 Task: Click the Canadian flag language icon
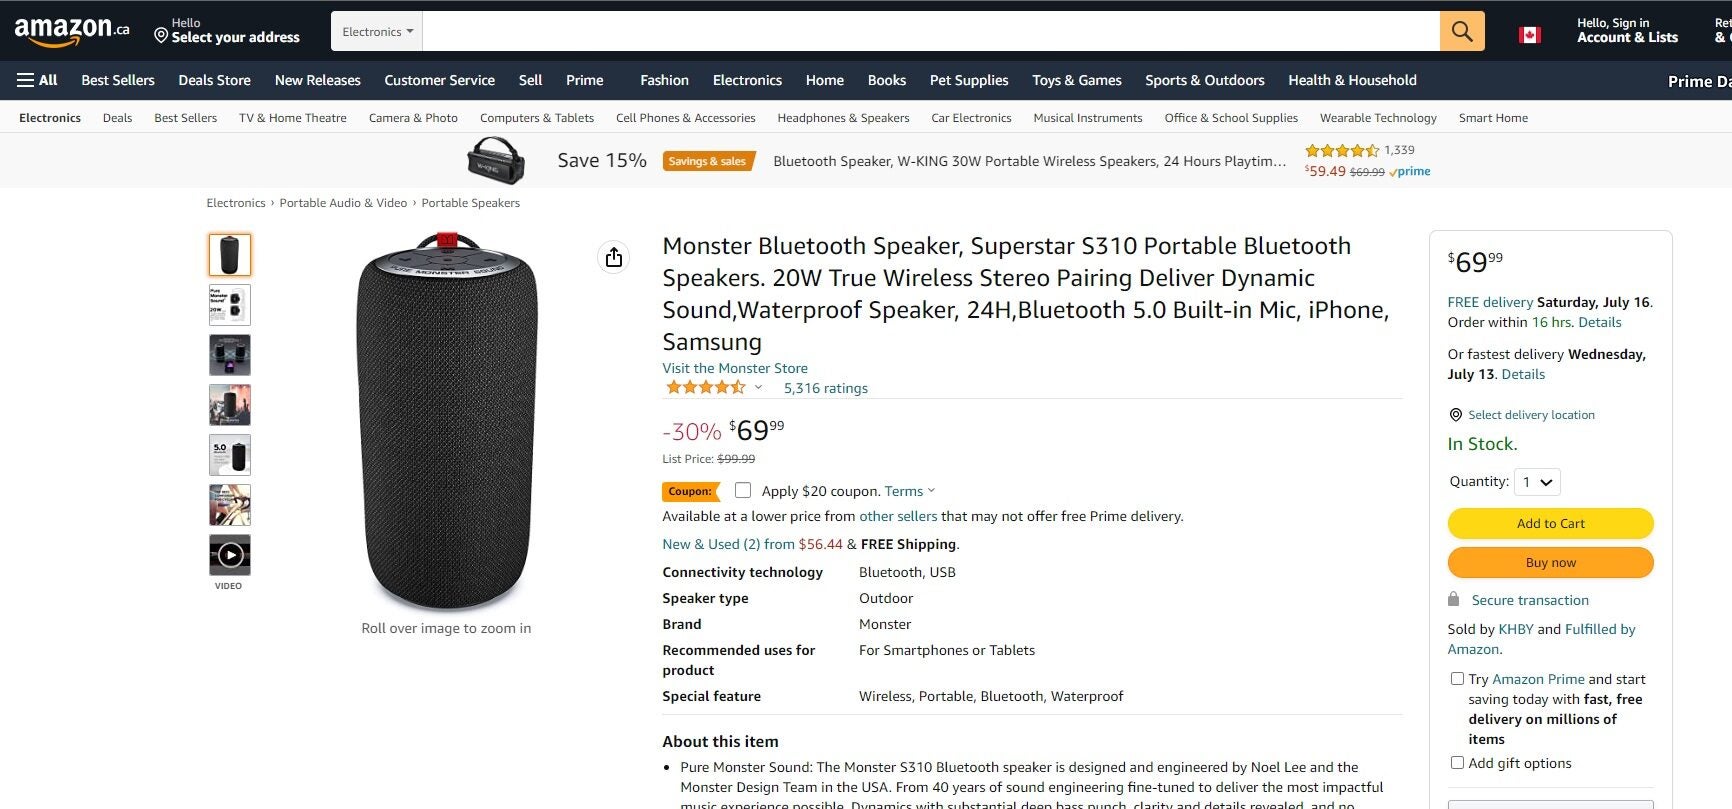click(1529, 35)
